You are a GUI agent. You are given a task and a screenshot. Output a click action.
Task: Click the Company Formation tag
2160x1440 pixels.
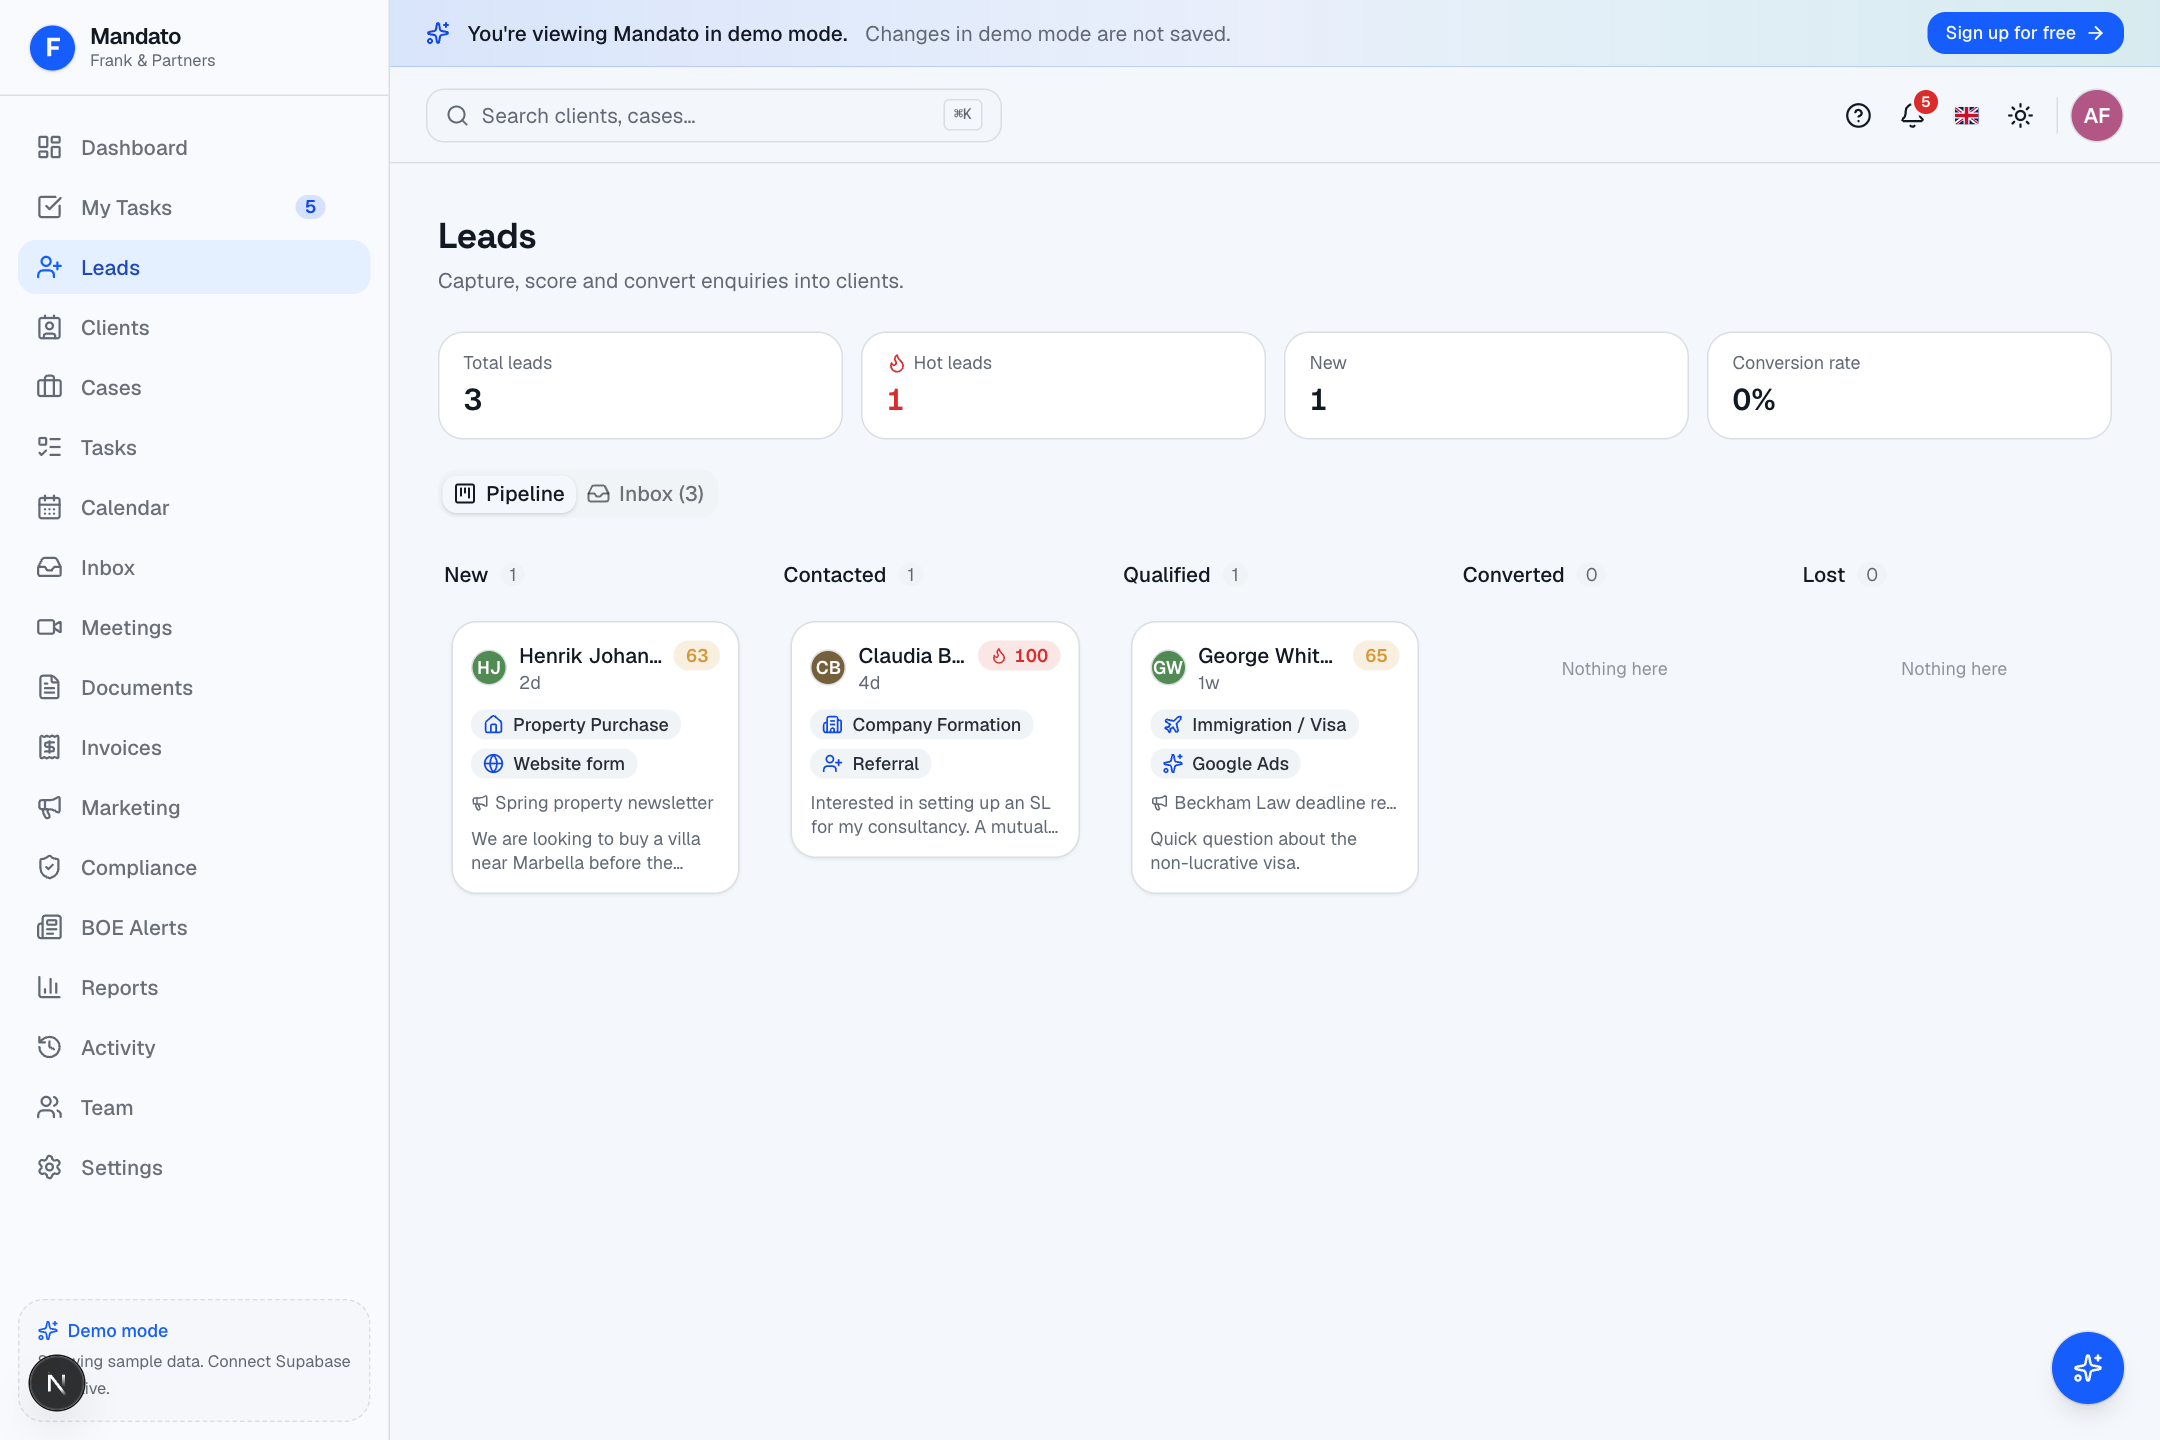(x=922, y=725)
